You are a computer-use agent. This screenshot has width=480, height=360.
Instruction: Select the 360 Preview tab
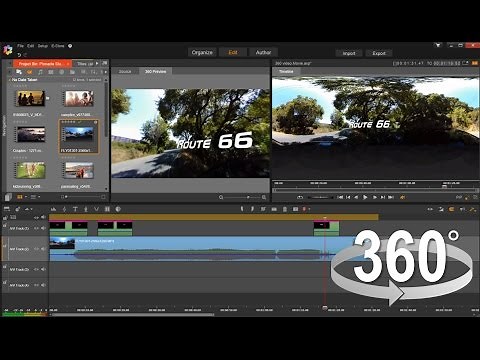click(x=155, y=71)
